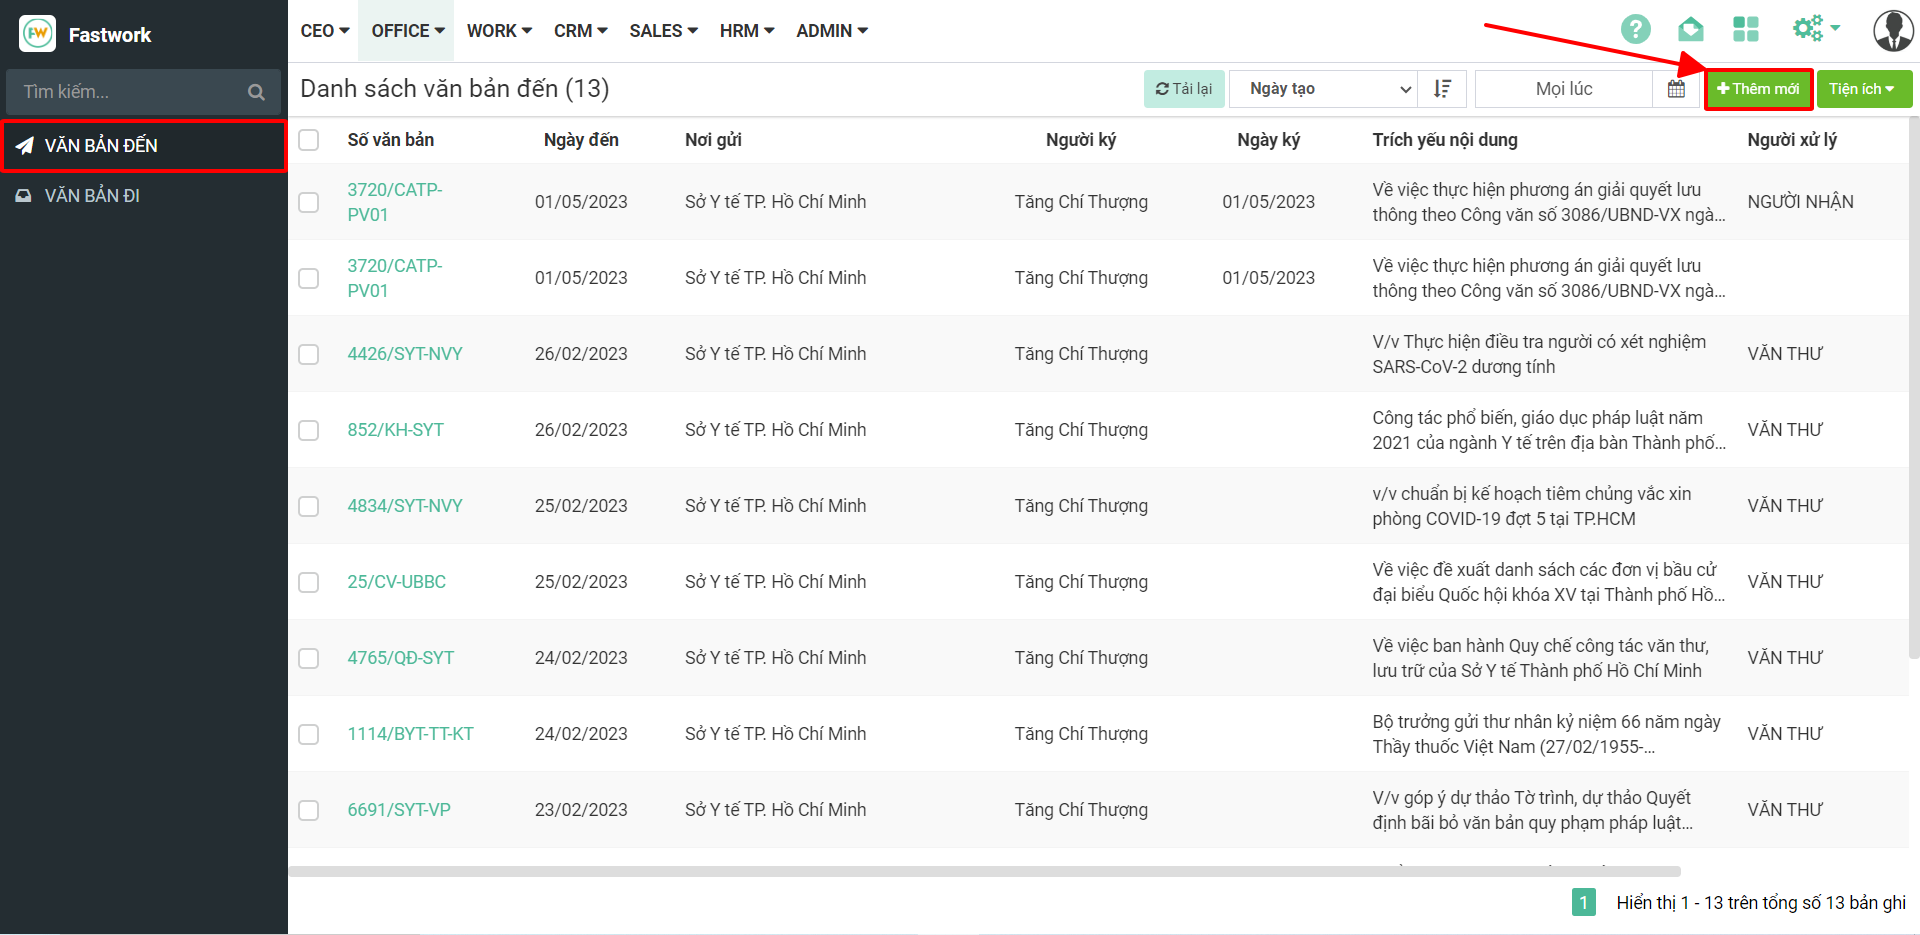Click the horizontal scrollbar under the table
The width and height of the screenshot is (1920, 935).
984,872
